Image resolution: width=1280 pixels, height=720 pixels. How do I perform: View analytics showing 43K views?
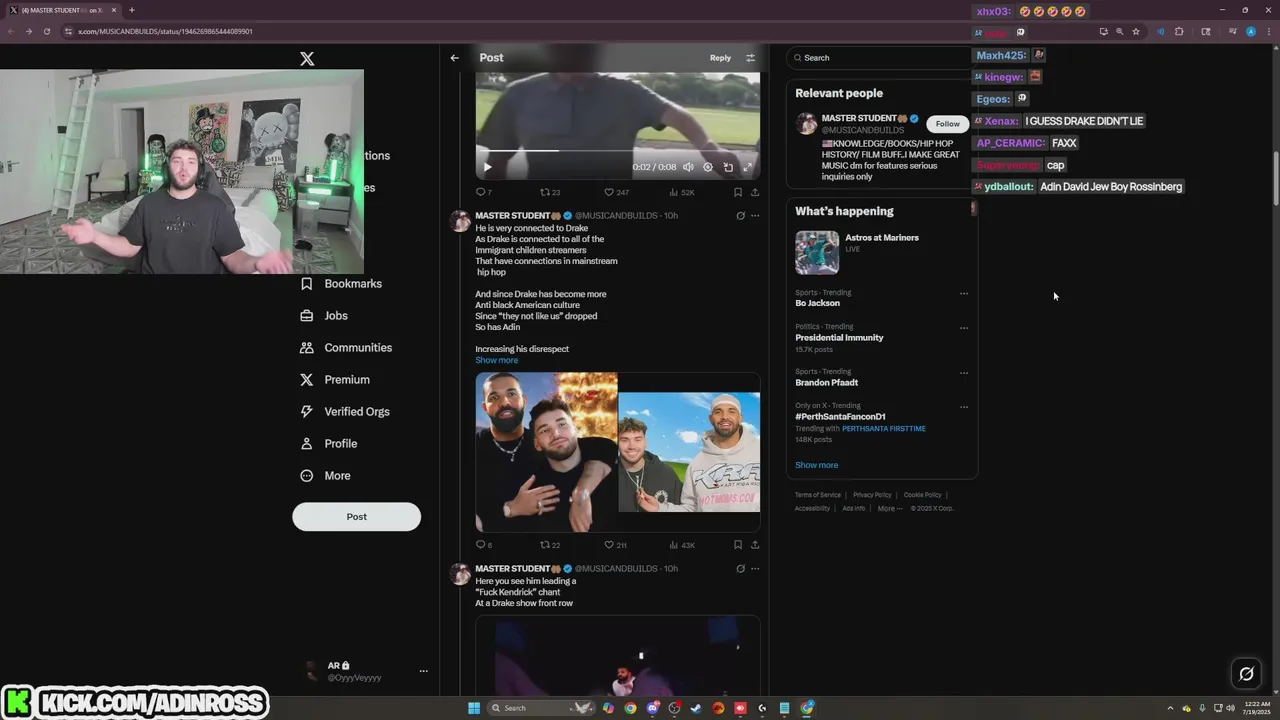[681, 545]
